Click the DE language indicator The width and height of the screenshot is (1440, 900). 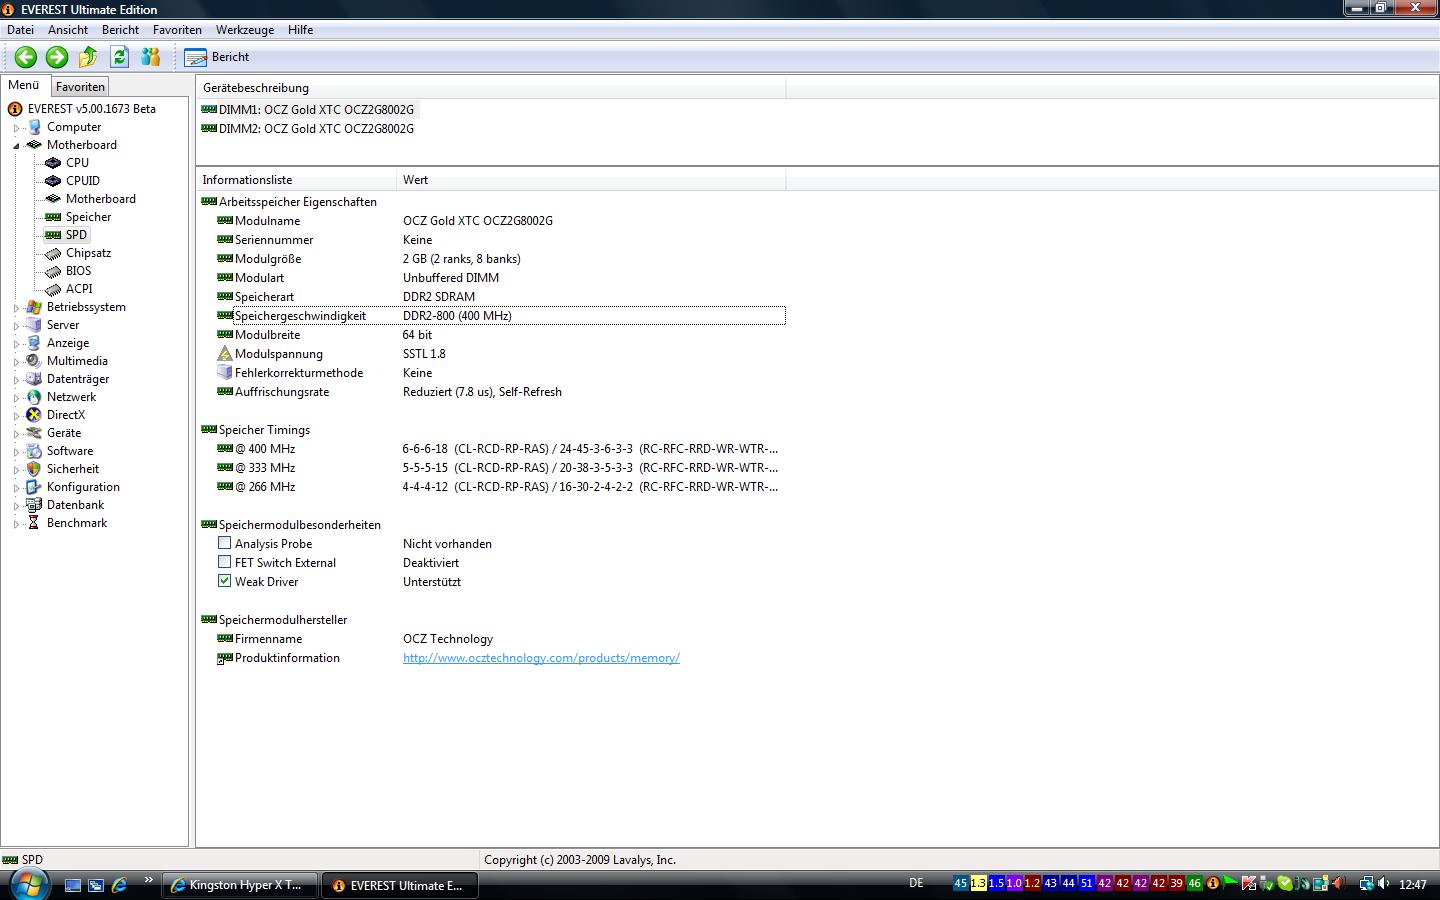(x=917, y=884)
